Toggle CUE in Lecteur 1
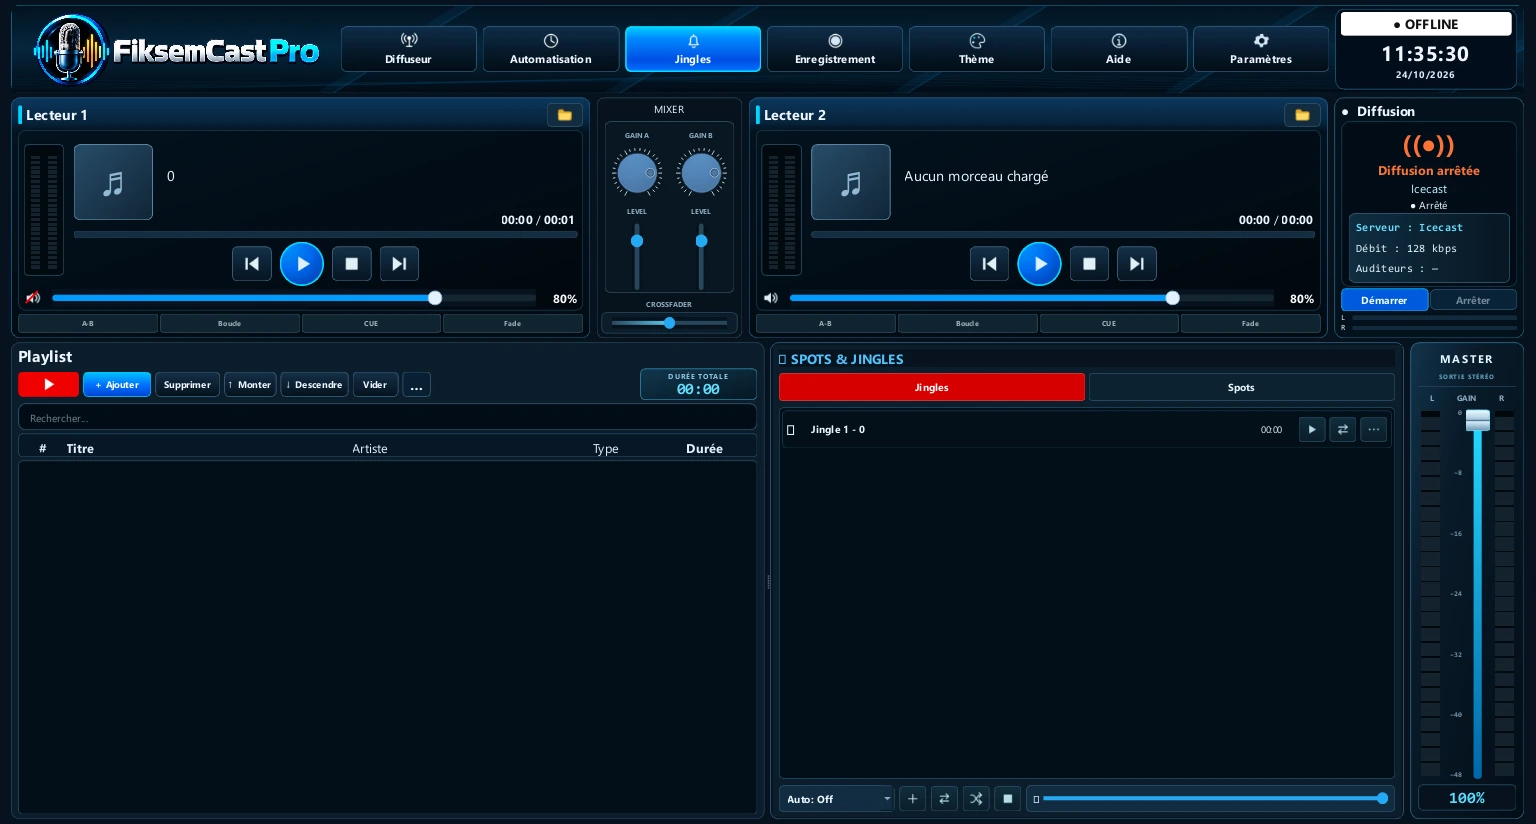This screenshot has height=824, width=1536. coord(371,324)
